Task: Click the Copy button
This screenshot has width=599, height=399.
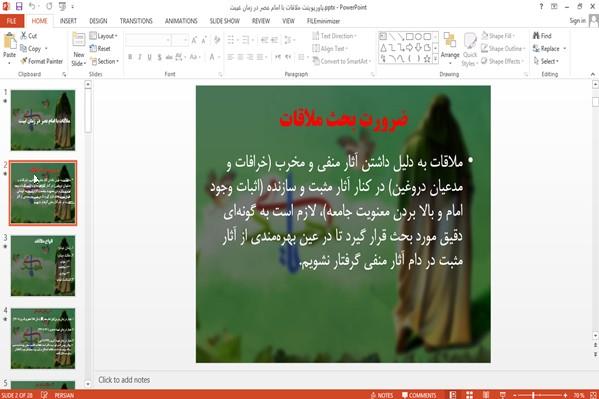Action: click(x=31, y=49)
